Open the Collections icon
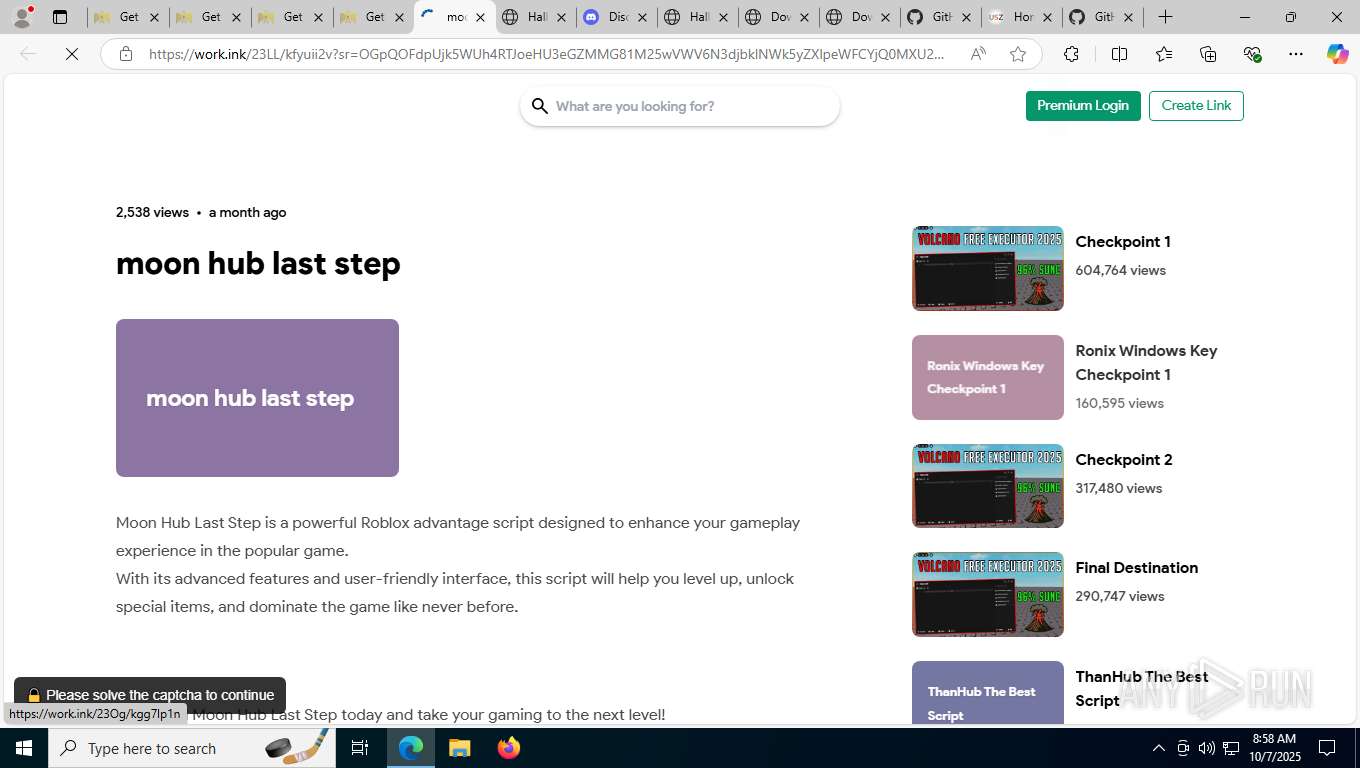Screen dimensions: 1360x768 (x=1208, y=54)
